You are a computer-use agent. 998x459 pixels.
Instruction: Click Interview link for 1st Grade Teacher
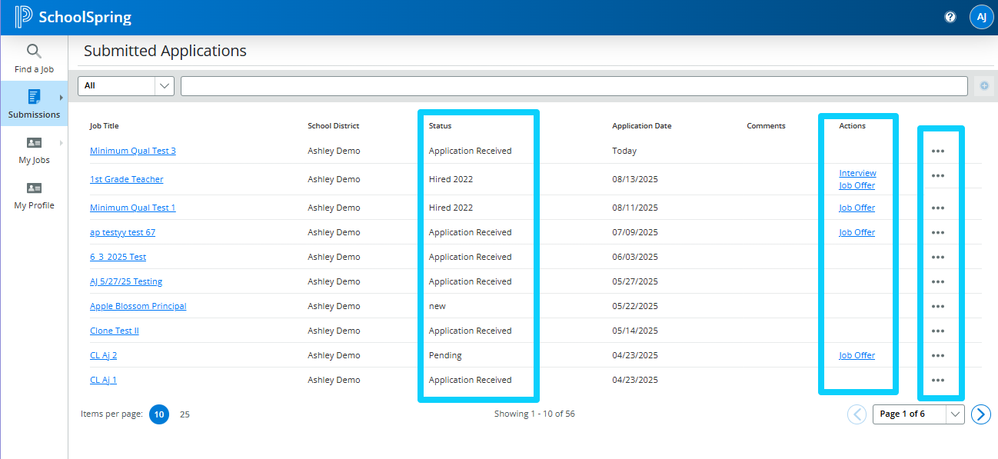point(857,173)
